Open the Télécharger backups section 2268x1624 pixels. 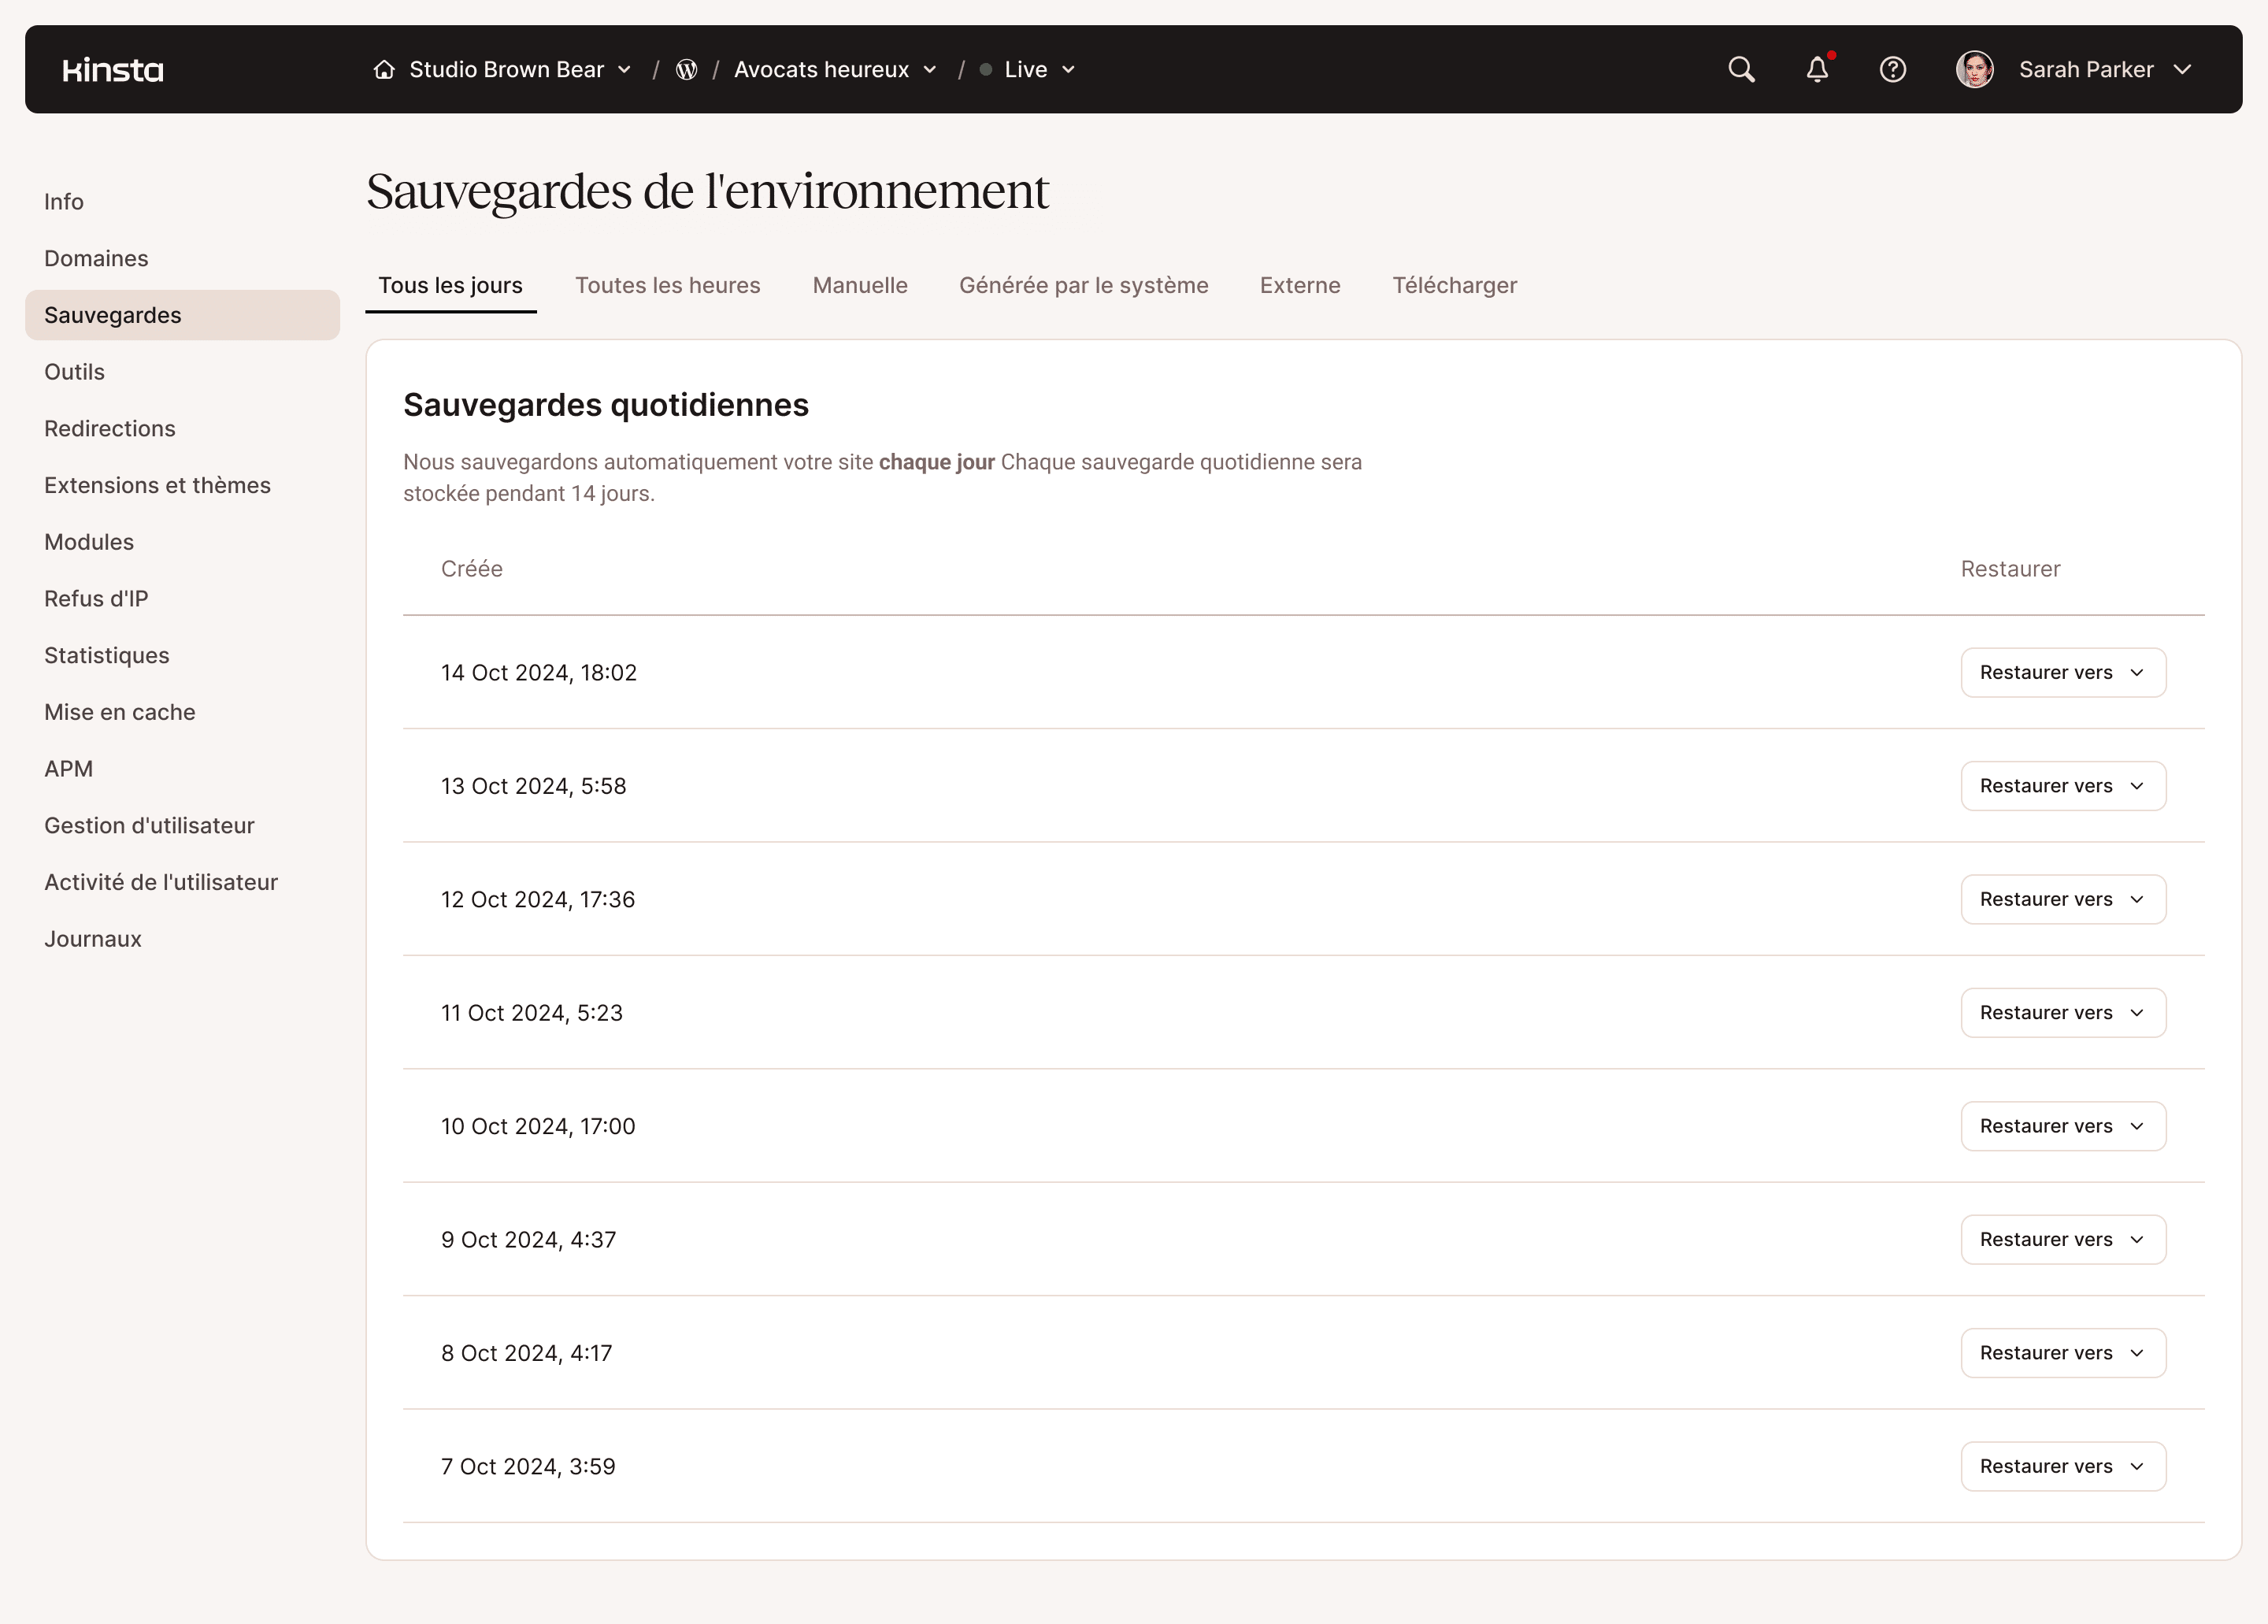pyautogui.click(x=1455, y=285)
